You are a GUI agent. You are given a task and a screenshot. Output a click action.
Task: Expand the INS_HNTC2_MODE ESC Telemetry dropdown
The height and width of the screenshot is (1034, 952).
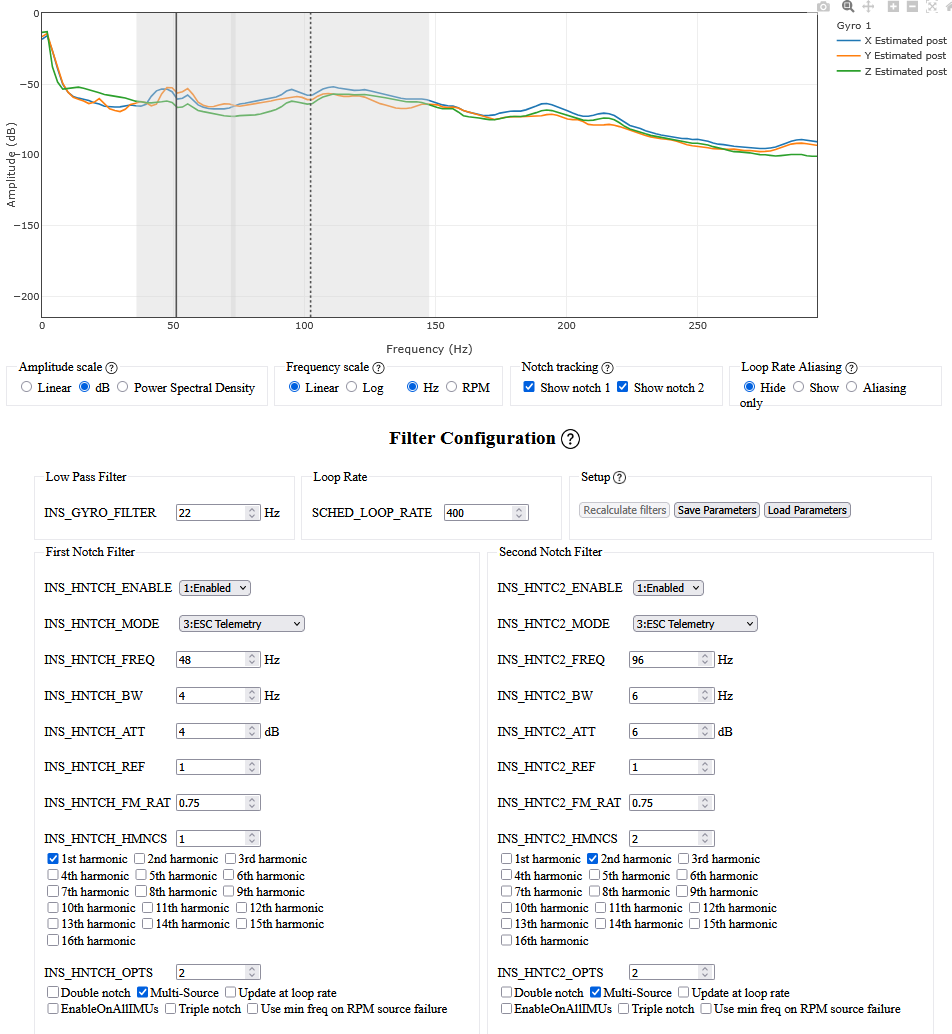point(695,624)
